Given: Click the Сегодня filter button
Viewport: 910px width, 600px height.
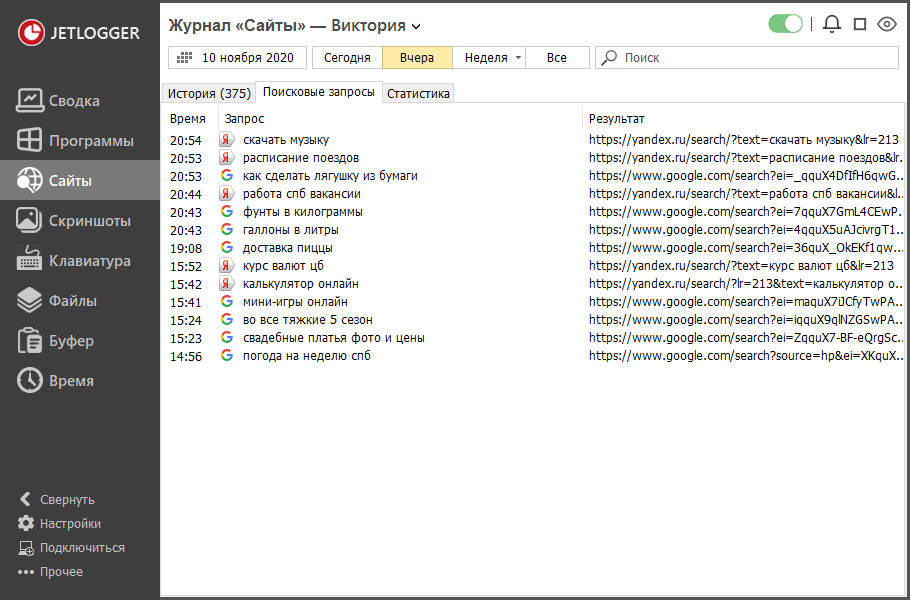Looking at the screenshot, I should pyautogui.click(x=347, y=58).
